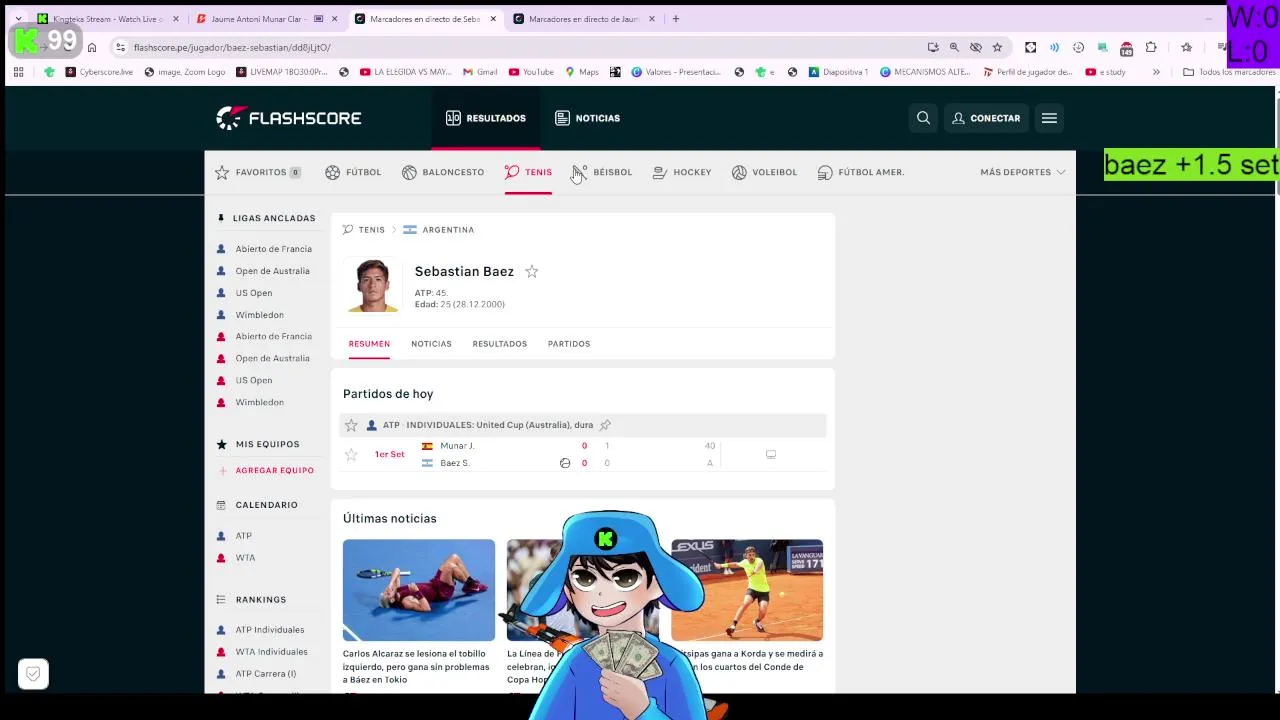The image size is (1280, 720).
Task: Bookmark this page with star icon
Action: (x=997, y=47)
